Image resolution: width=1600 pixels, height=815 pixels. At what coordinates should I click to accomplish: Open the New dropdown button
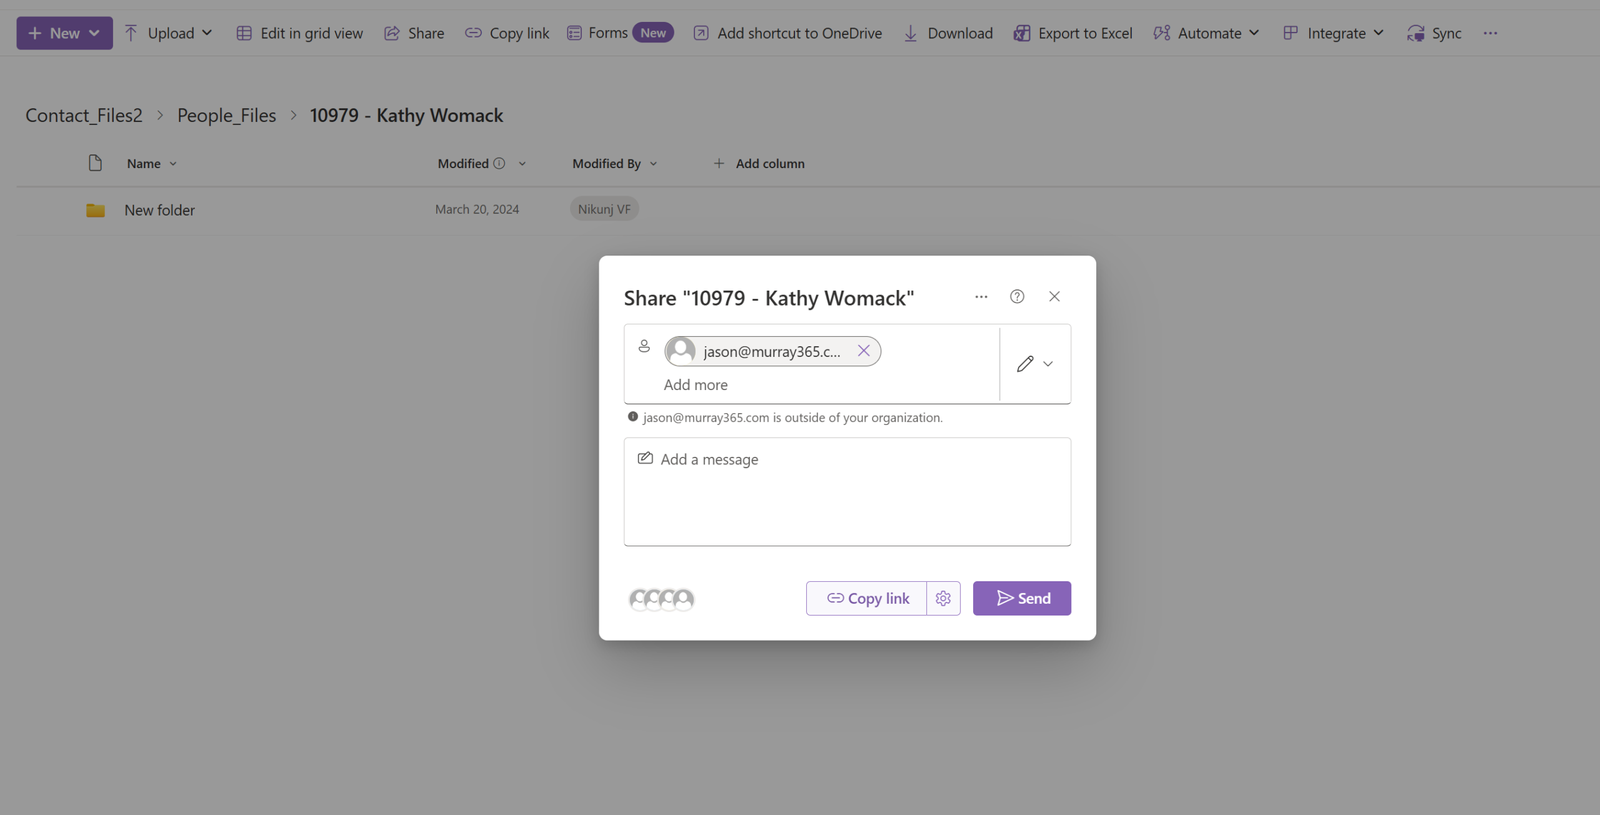(x=64, y=33)
